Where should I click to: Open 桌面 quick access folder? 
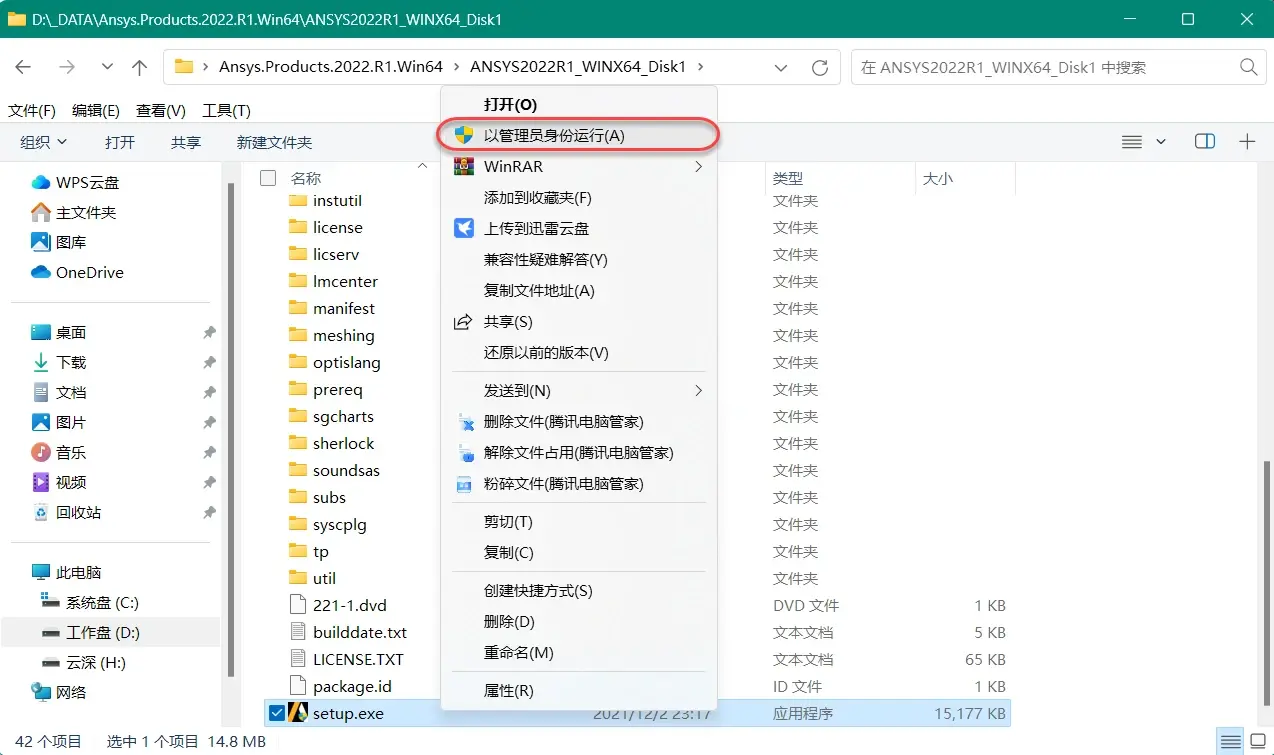59,332
